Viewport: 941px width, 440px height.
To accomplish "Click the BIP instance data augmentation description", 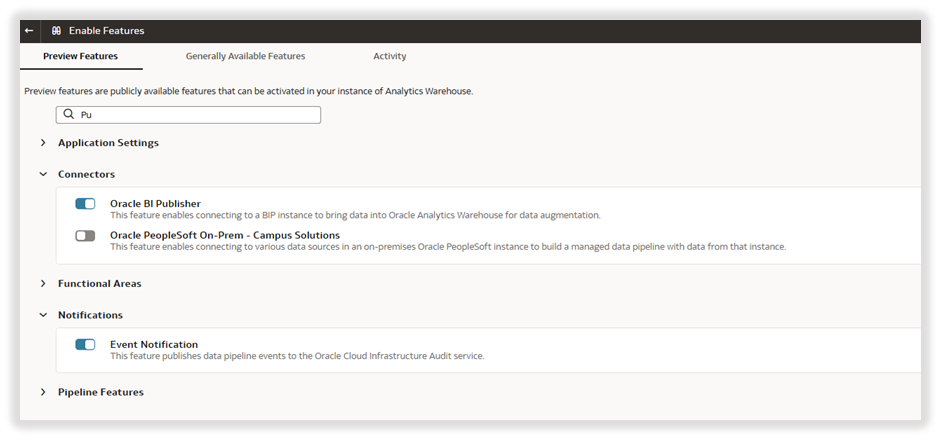I will click(355, 215).
